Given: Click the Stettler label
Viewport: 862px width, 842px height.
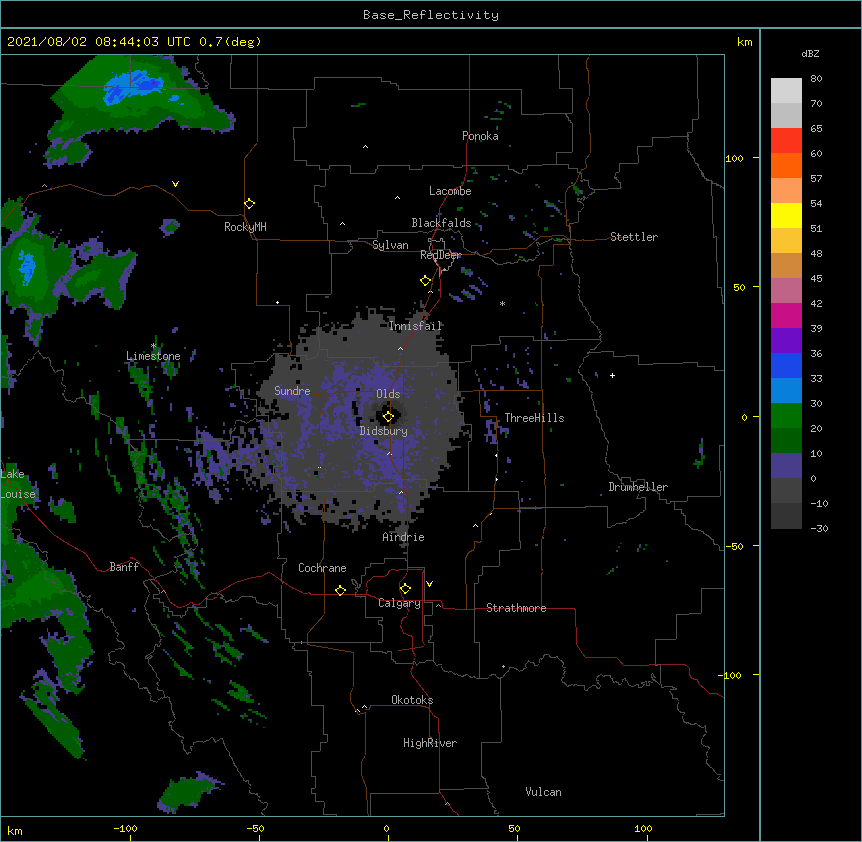Looking at the screenshot, I should [x=634, y=237].
